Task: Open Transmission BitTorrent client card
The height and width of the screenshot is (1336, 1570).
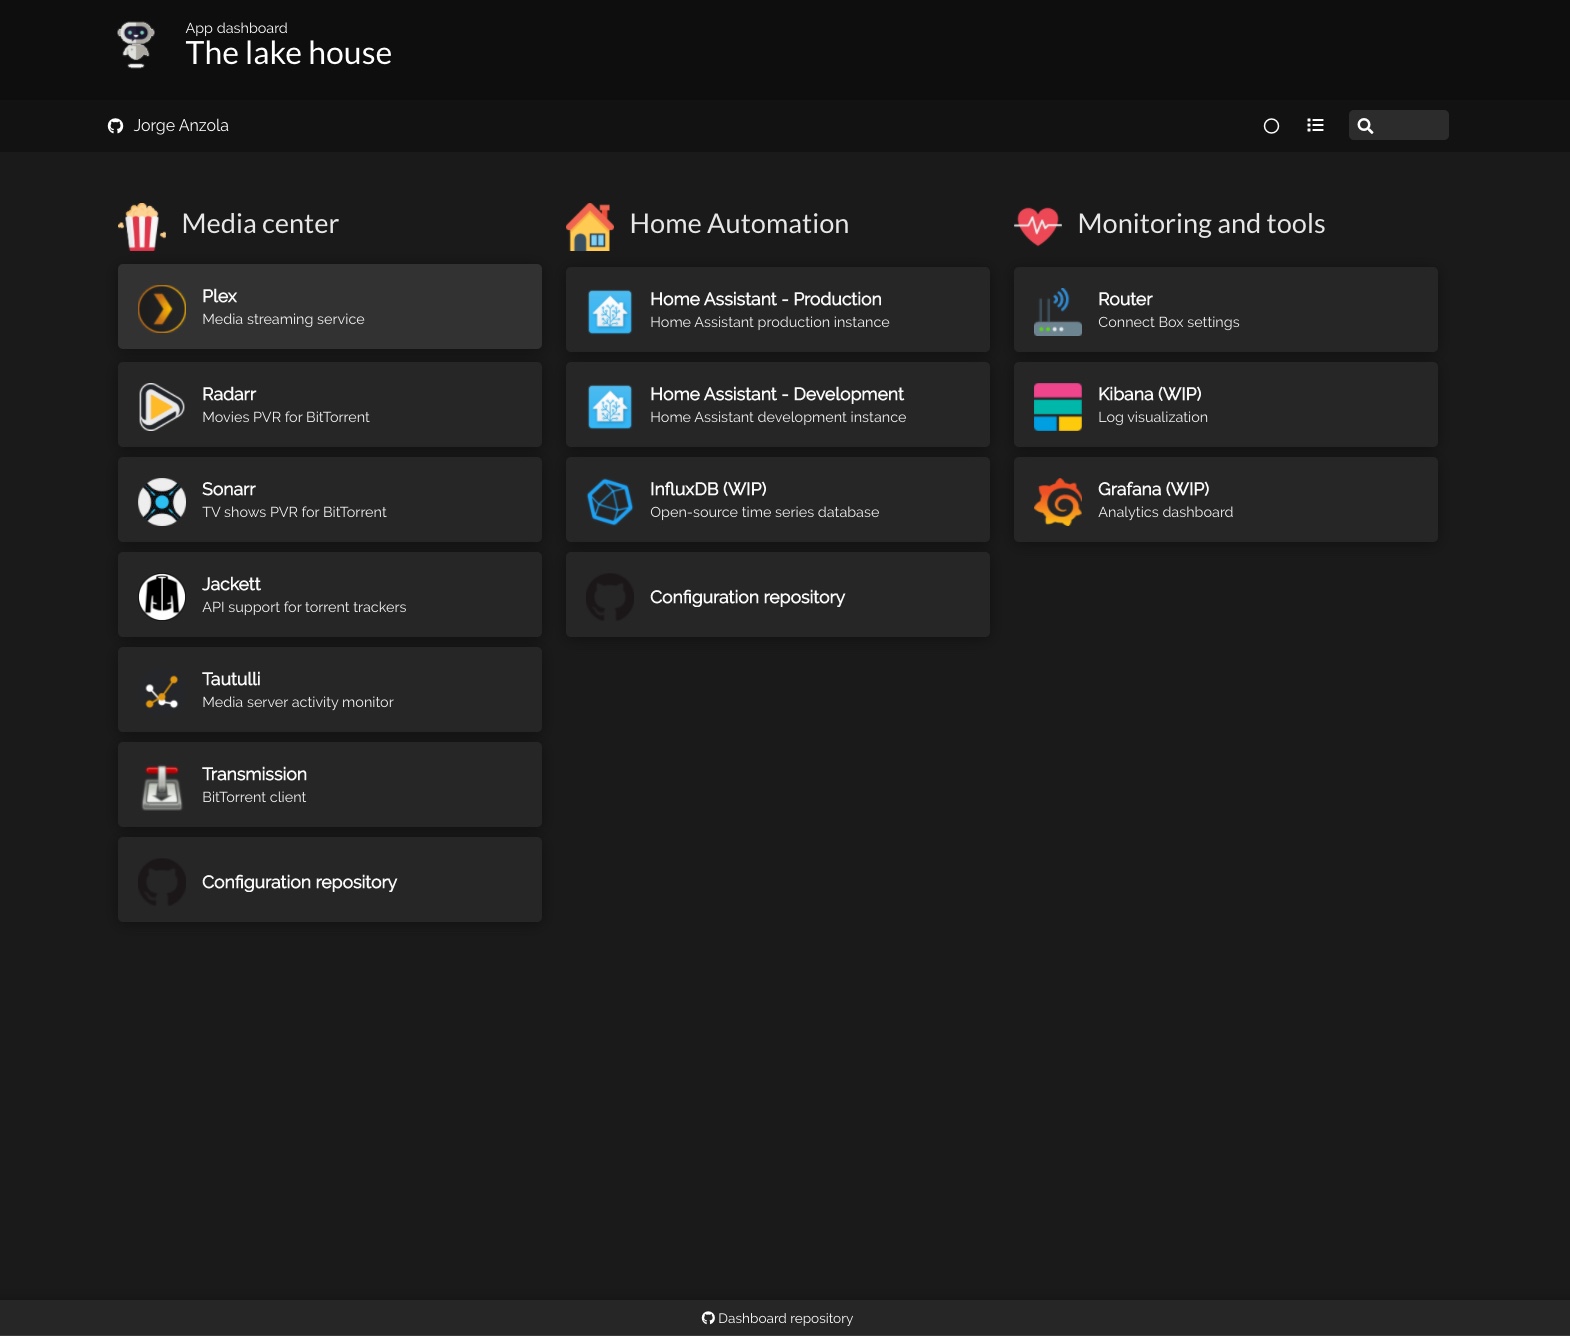Action: (x=330, y=785)
